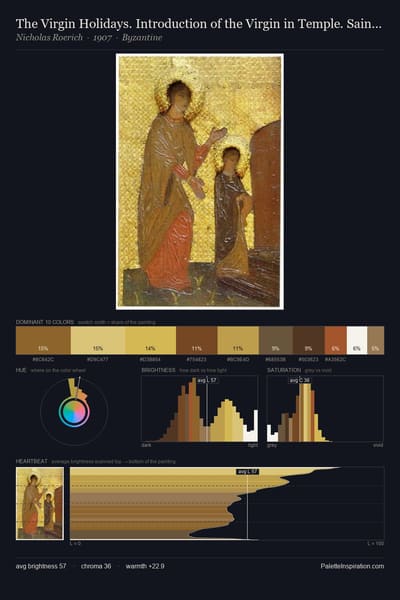Click the 'avg L 57' label on Heartbeat chart

click(x=248, y=472)
